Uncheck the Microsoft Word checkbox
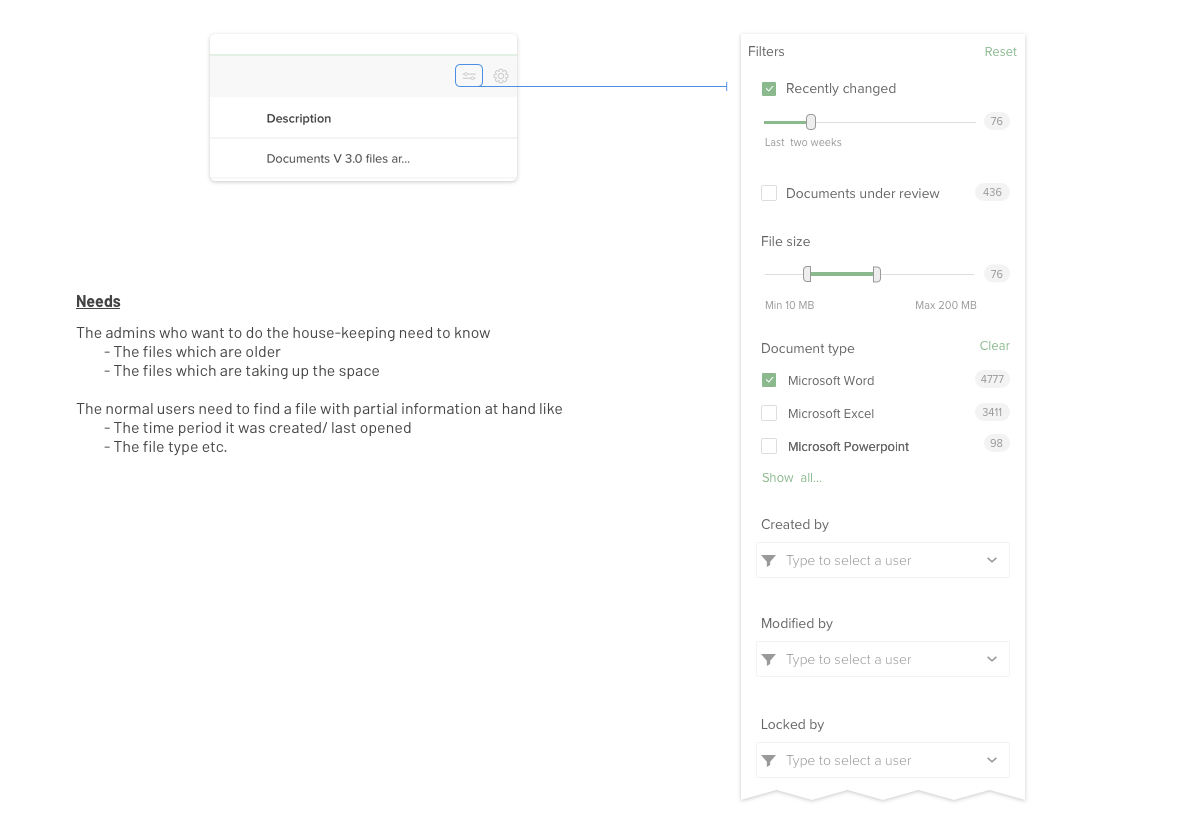 (x=769, y=380)
